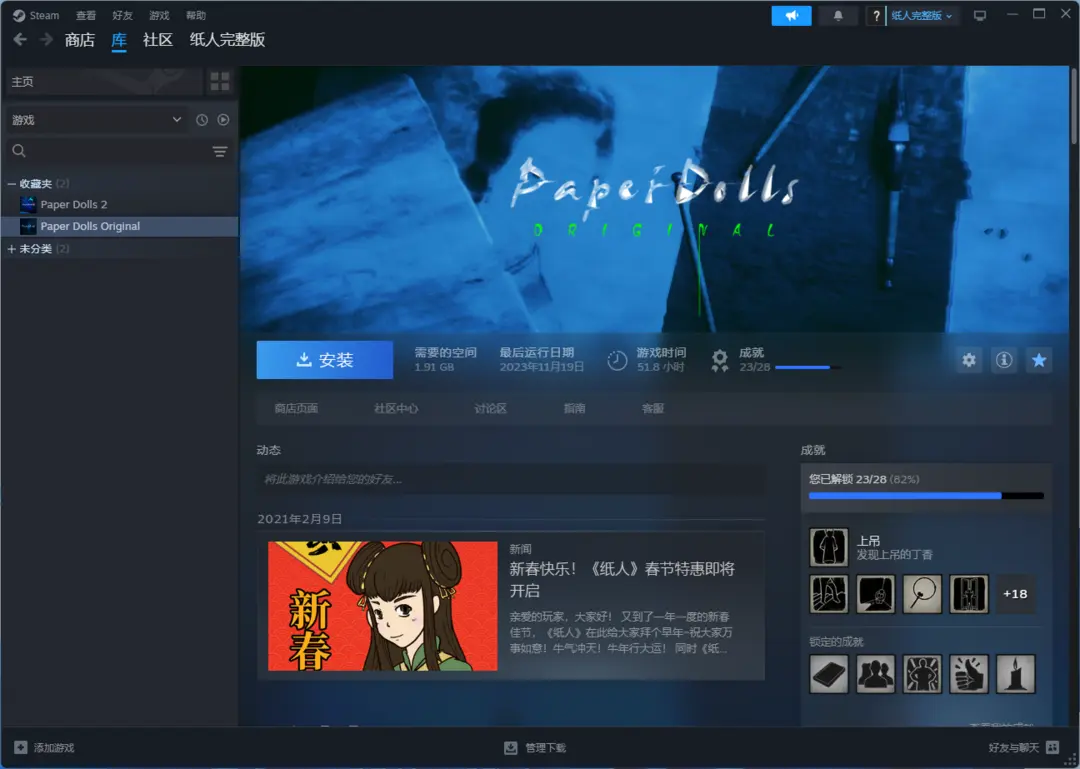
Task: Click the locked glowing figure achievement icon
Action: pyautogui.click(x=922, y=674)
